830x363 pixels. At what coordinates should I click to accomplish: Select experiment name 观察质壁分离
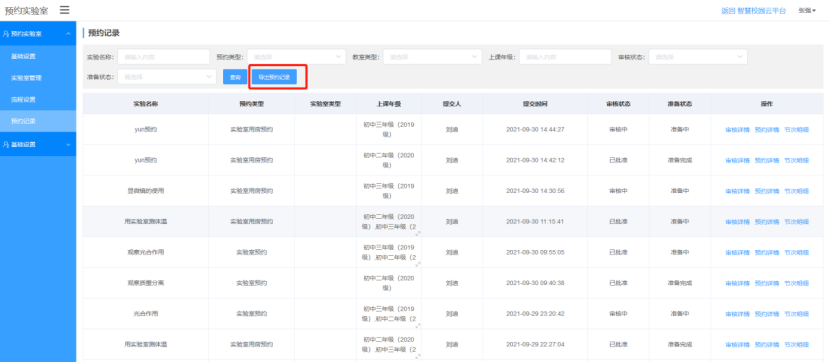[146, 283]
